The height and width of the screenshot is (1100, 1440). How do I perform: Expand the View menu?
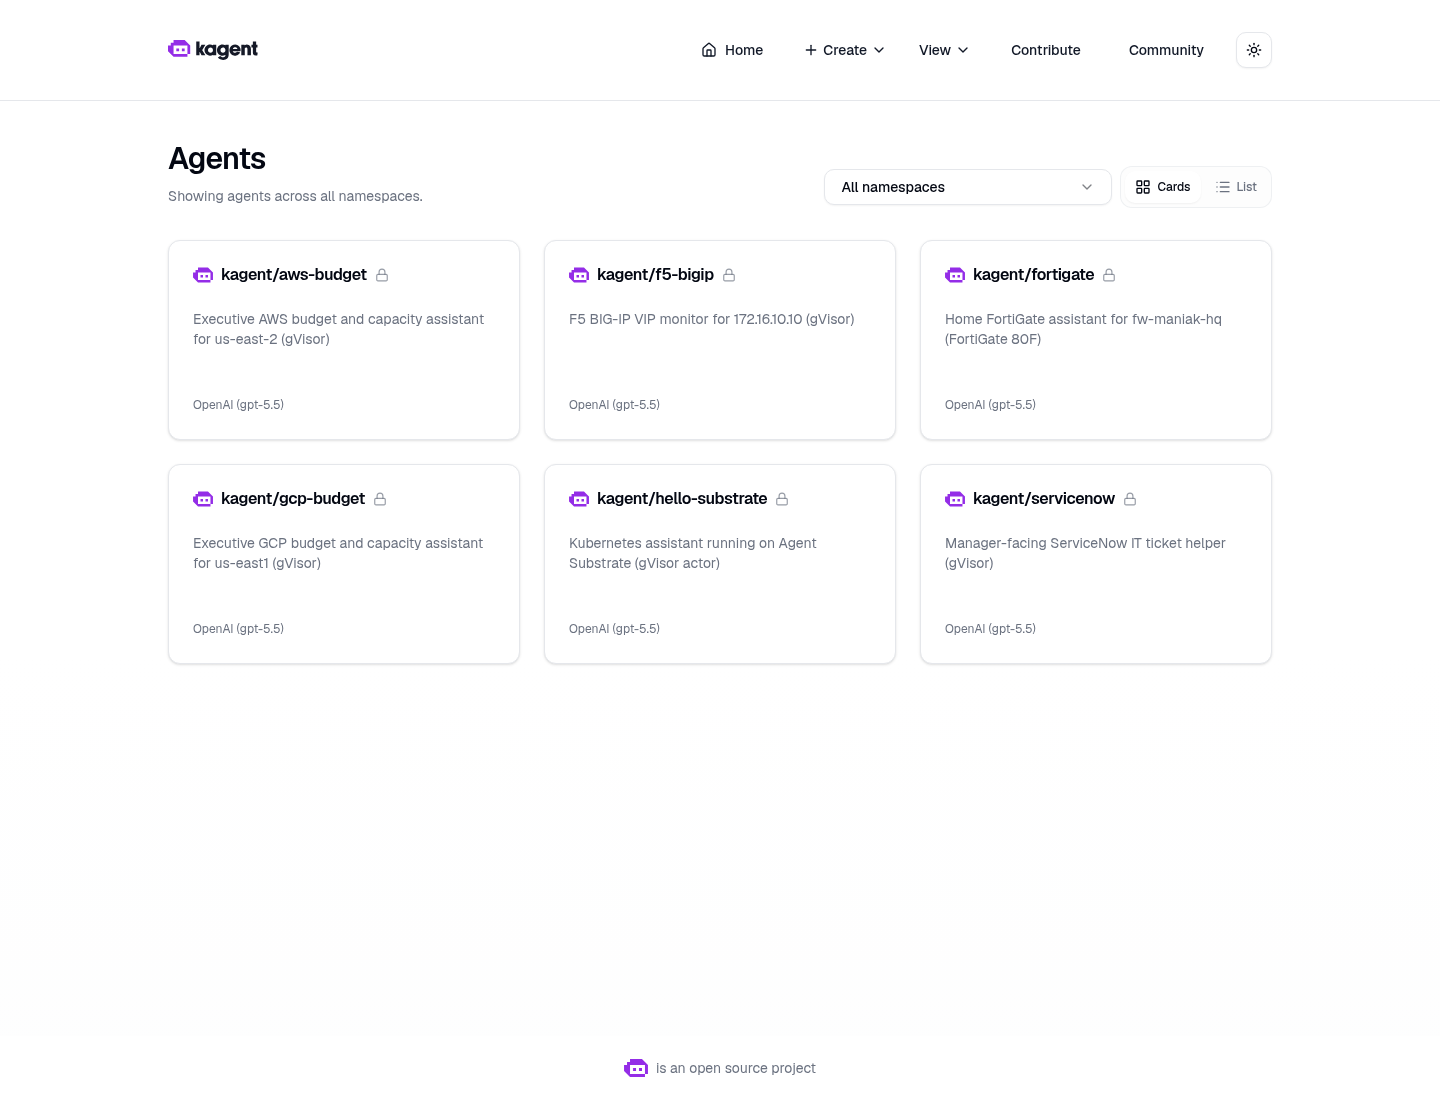[x=944, y=50]
